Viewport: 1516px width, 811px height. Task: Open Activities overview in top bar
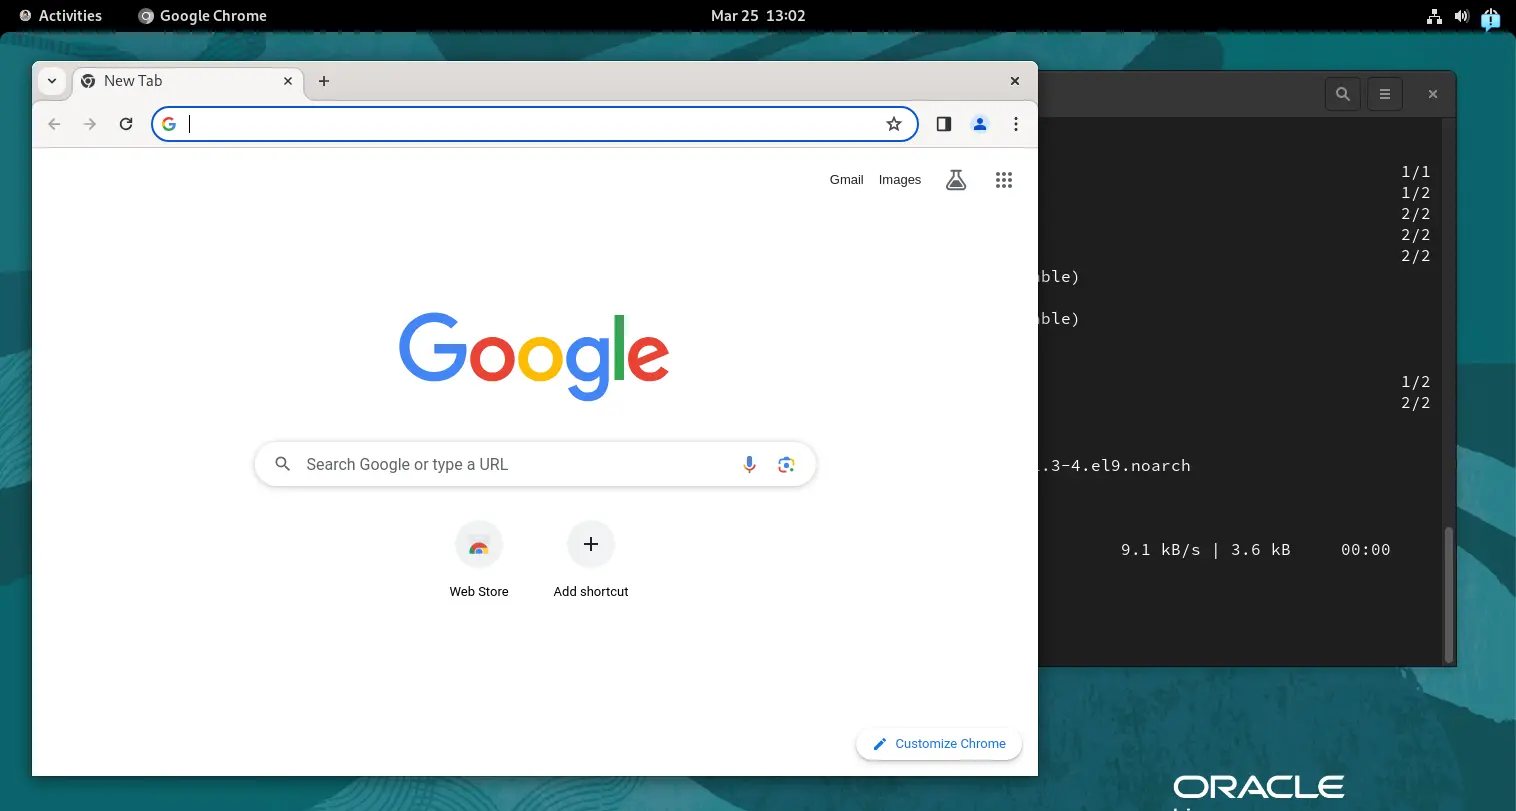61,16
